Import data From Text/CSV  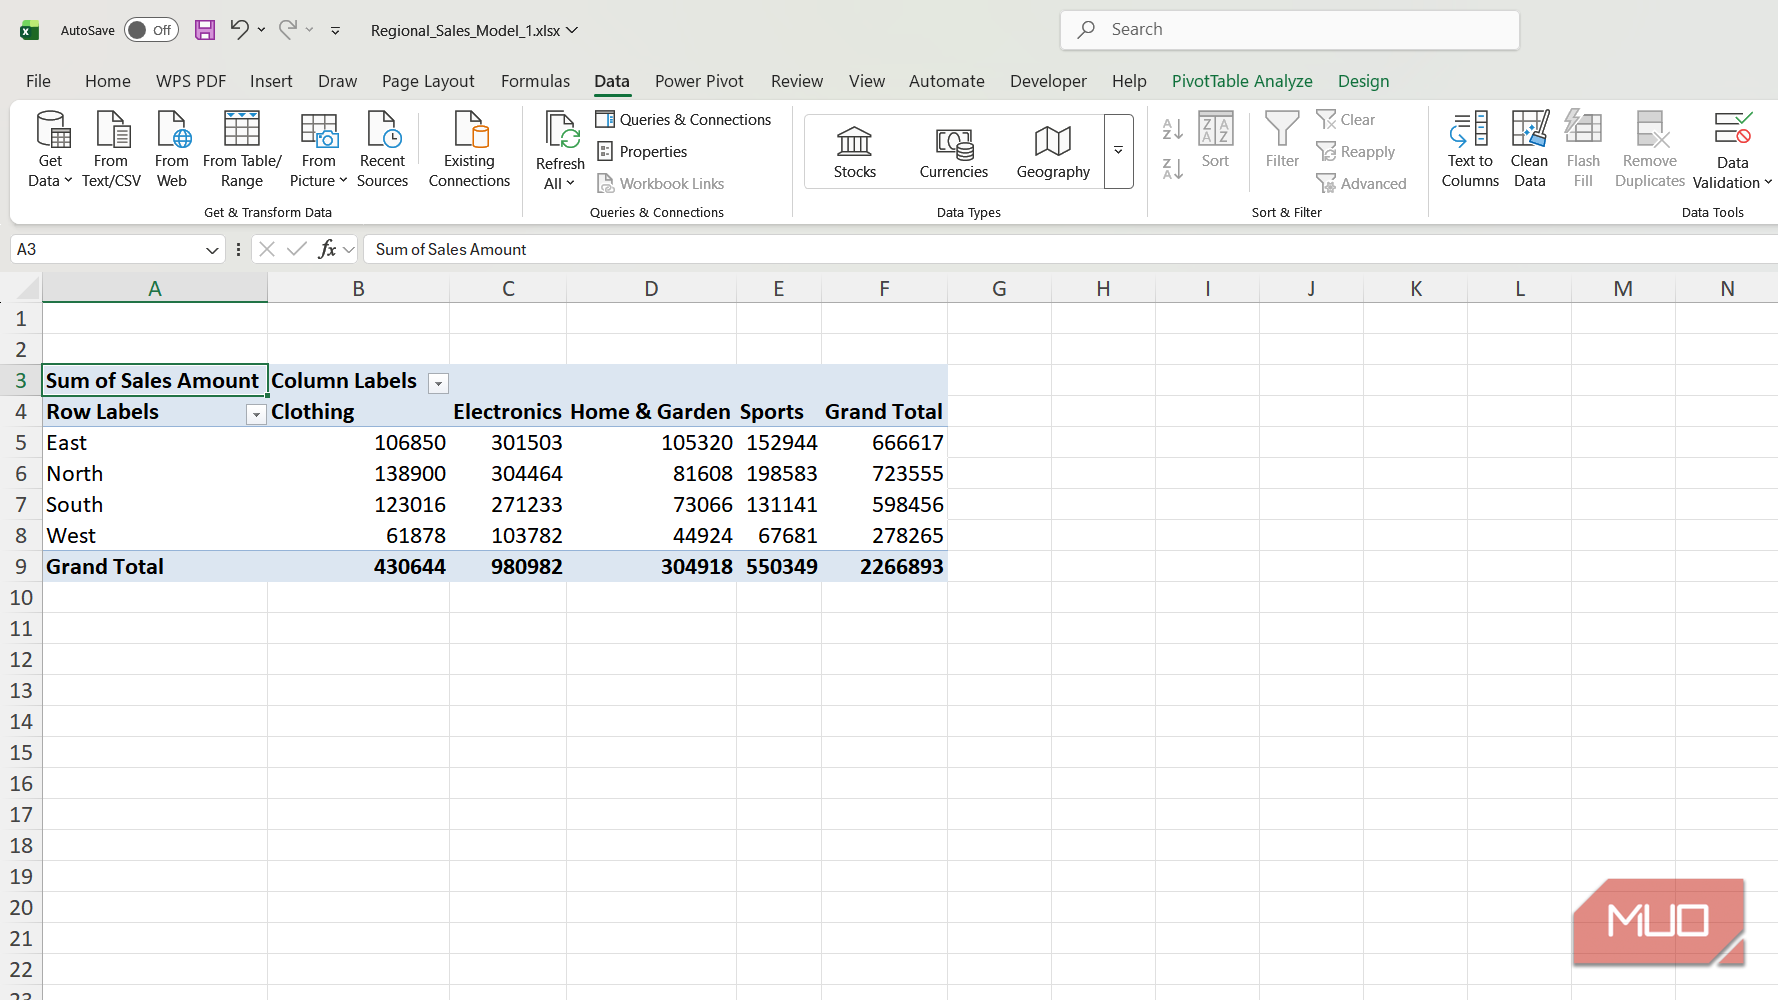tap(111, 149)
